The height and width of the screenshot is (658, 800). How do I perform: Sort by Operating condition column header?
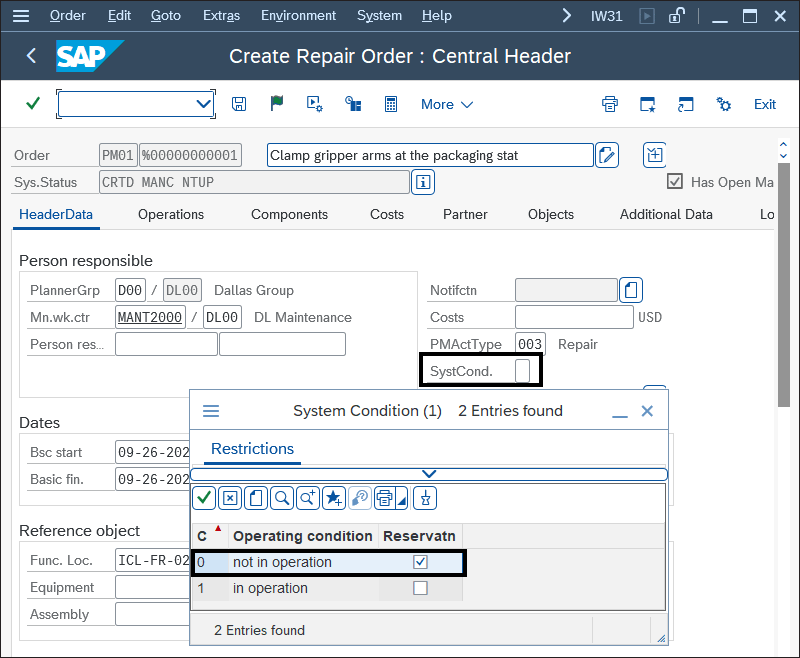pos(303,536)
